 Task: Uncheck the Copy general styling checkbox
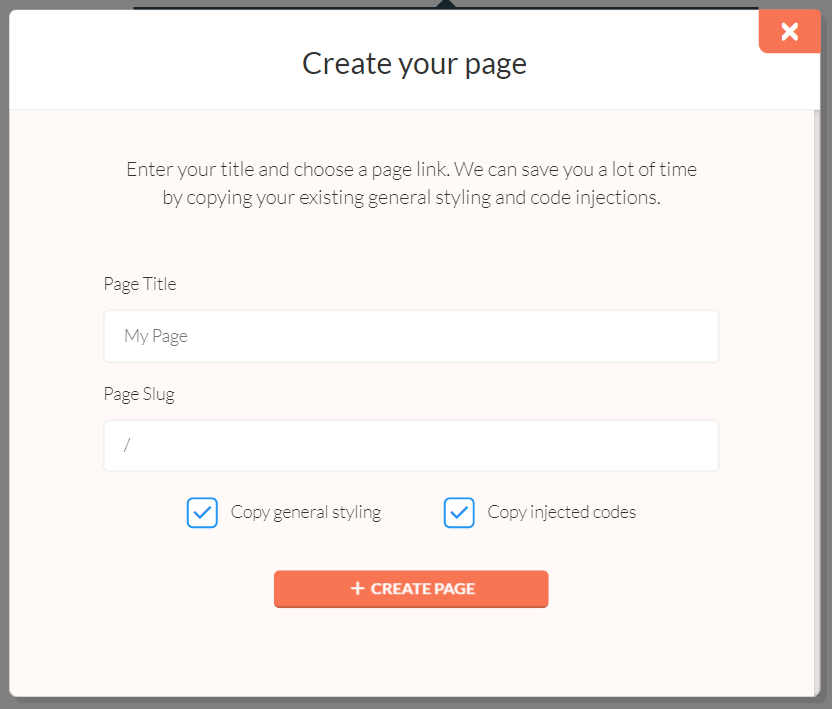click(202, 513)
